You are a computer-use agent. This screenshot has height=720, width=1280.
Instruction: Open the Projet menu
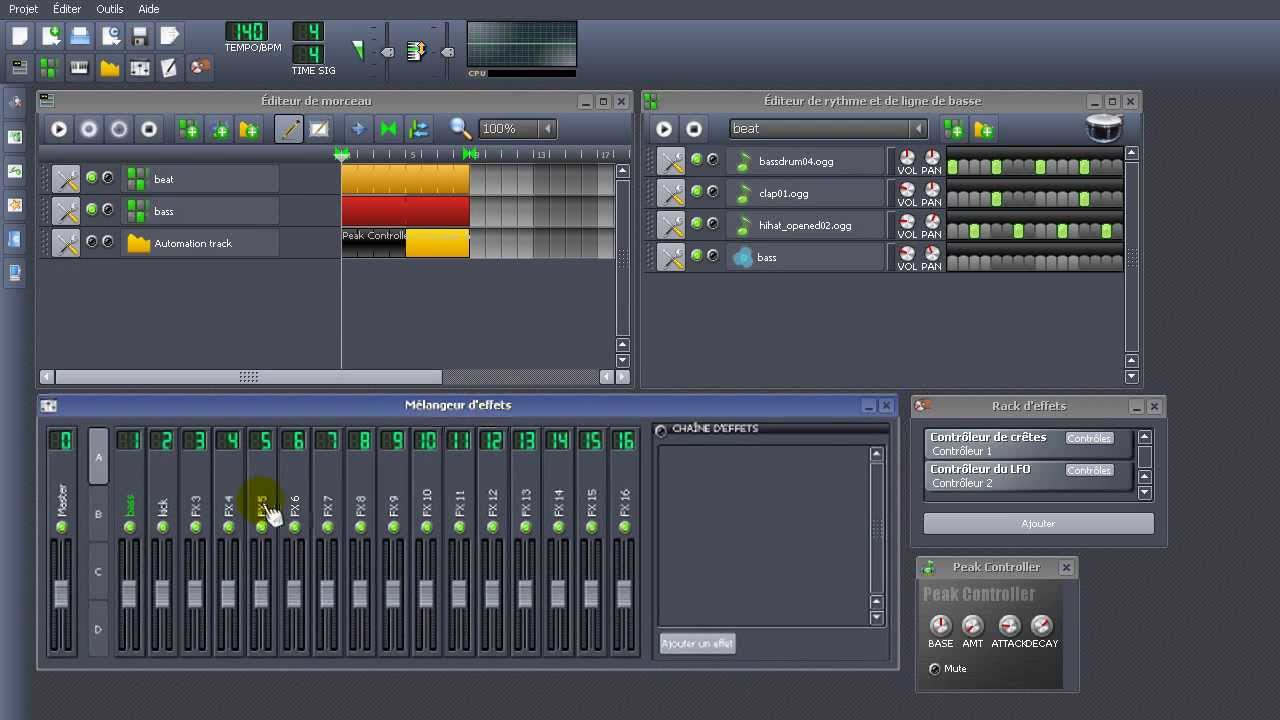pyautogui.click(x=23, y=9)
